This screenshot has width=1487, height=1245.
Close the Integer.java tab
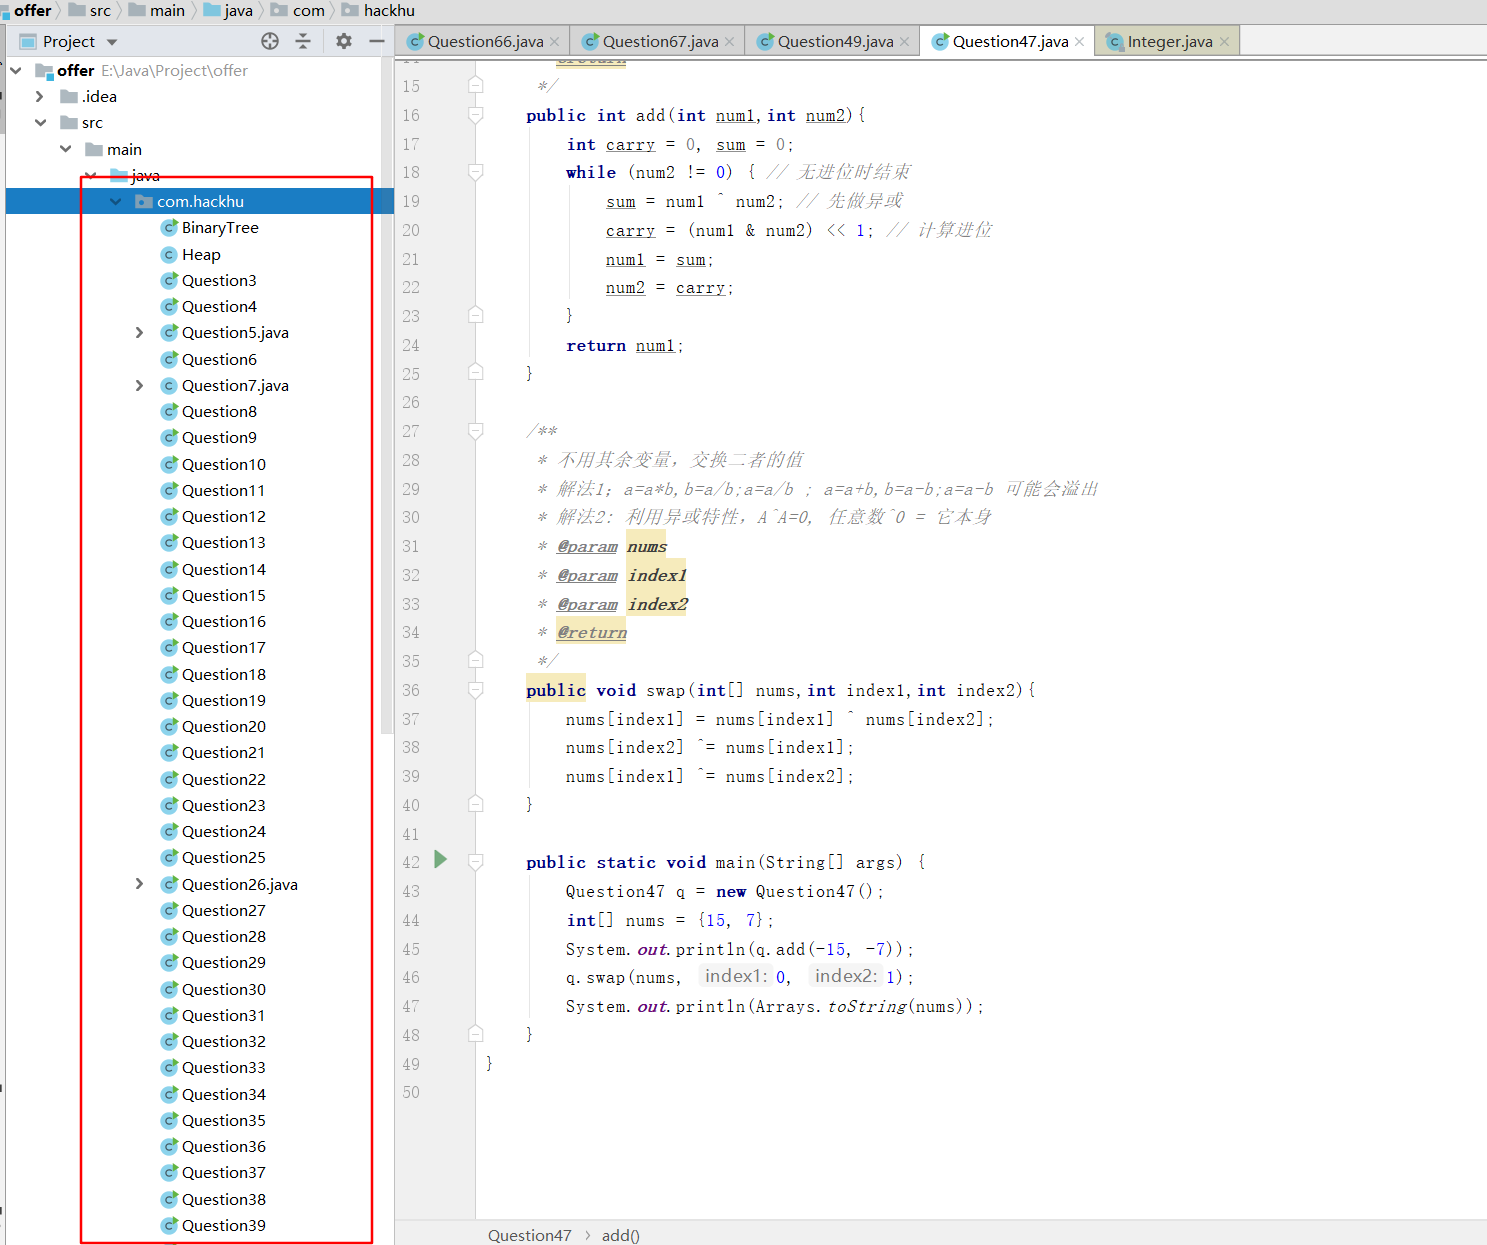pos(1224,42)
